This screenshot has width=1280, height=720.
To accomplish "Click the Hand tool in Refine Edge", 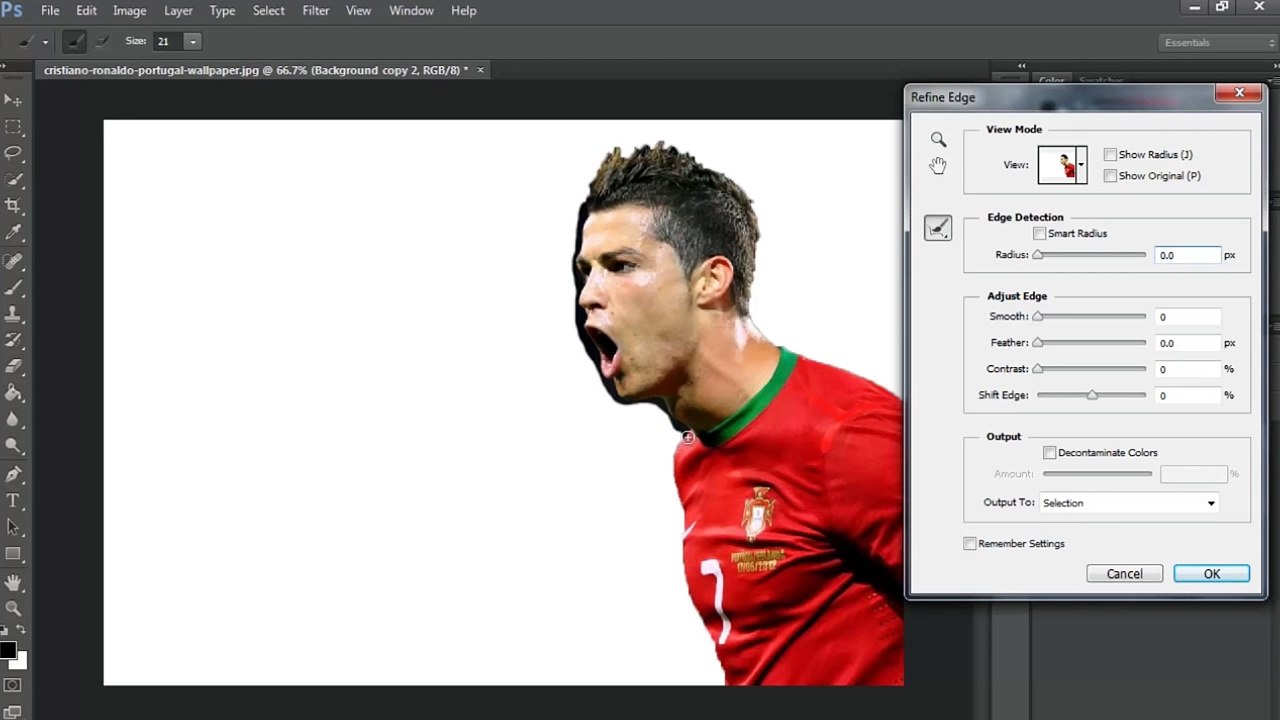I will coord(938,166).
